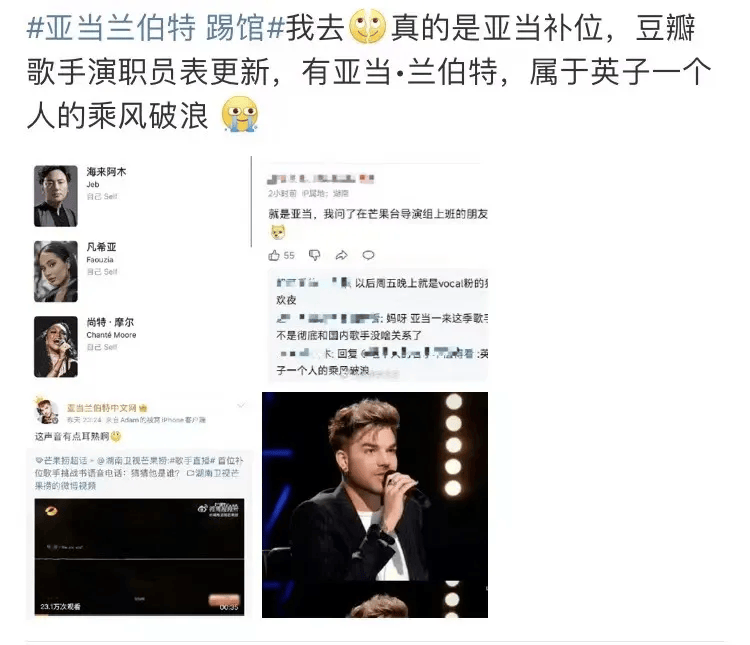The width and height of the screenshot is (750, 645).
Task: Click the 凡希亚 name in cast list
Action: tap(101, 247)
